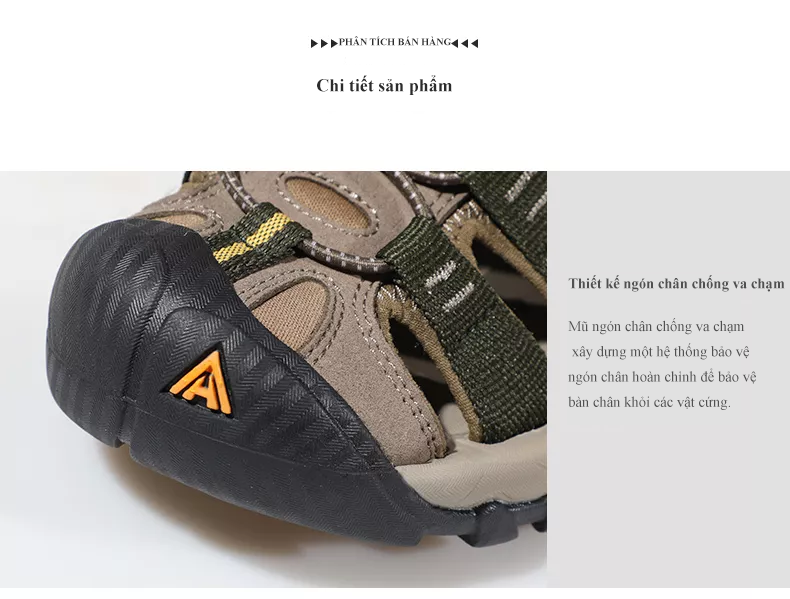Click the left-pointing arrows after PHÂN TÍCH BÁN HÀNG
This screenshot has width=790, height=599.
(465, 43)
